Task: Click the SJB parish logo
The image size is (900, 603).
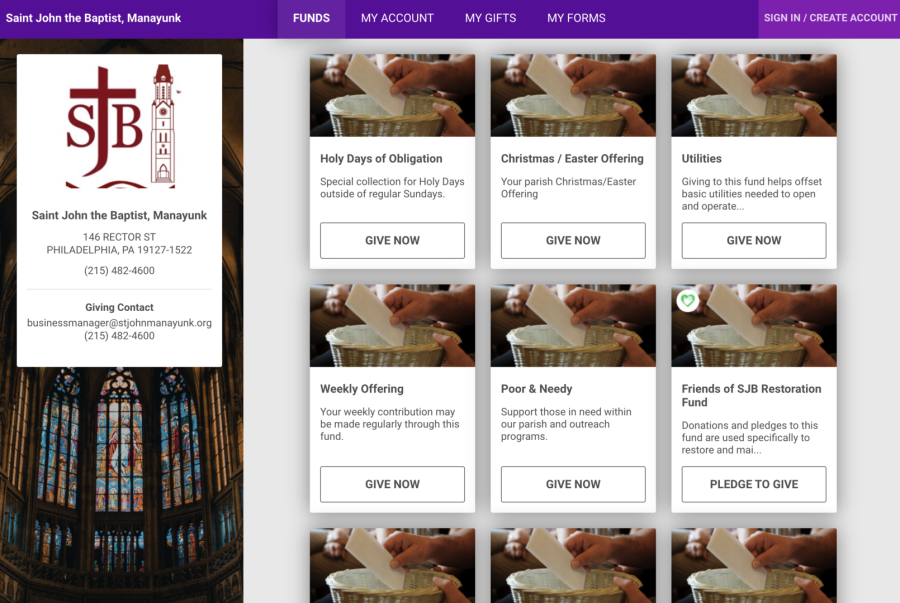Action: tap(119, 126)
